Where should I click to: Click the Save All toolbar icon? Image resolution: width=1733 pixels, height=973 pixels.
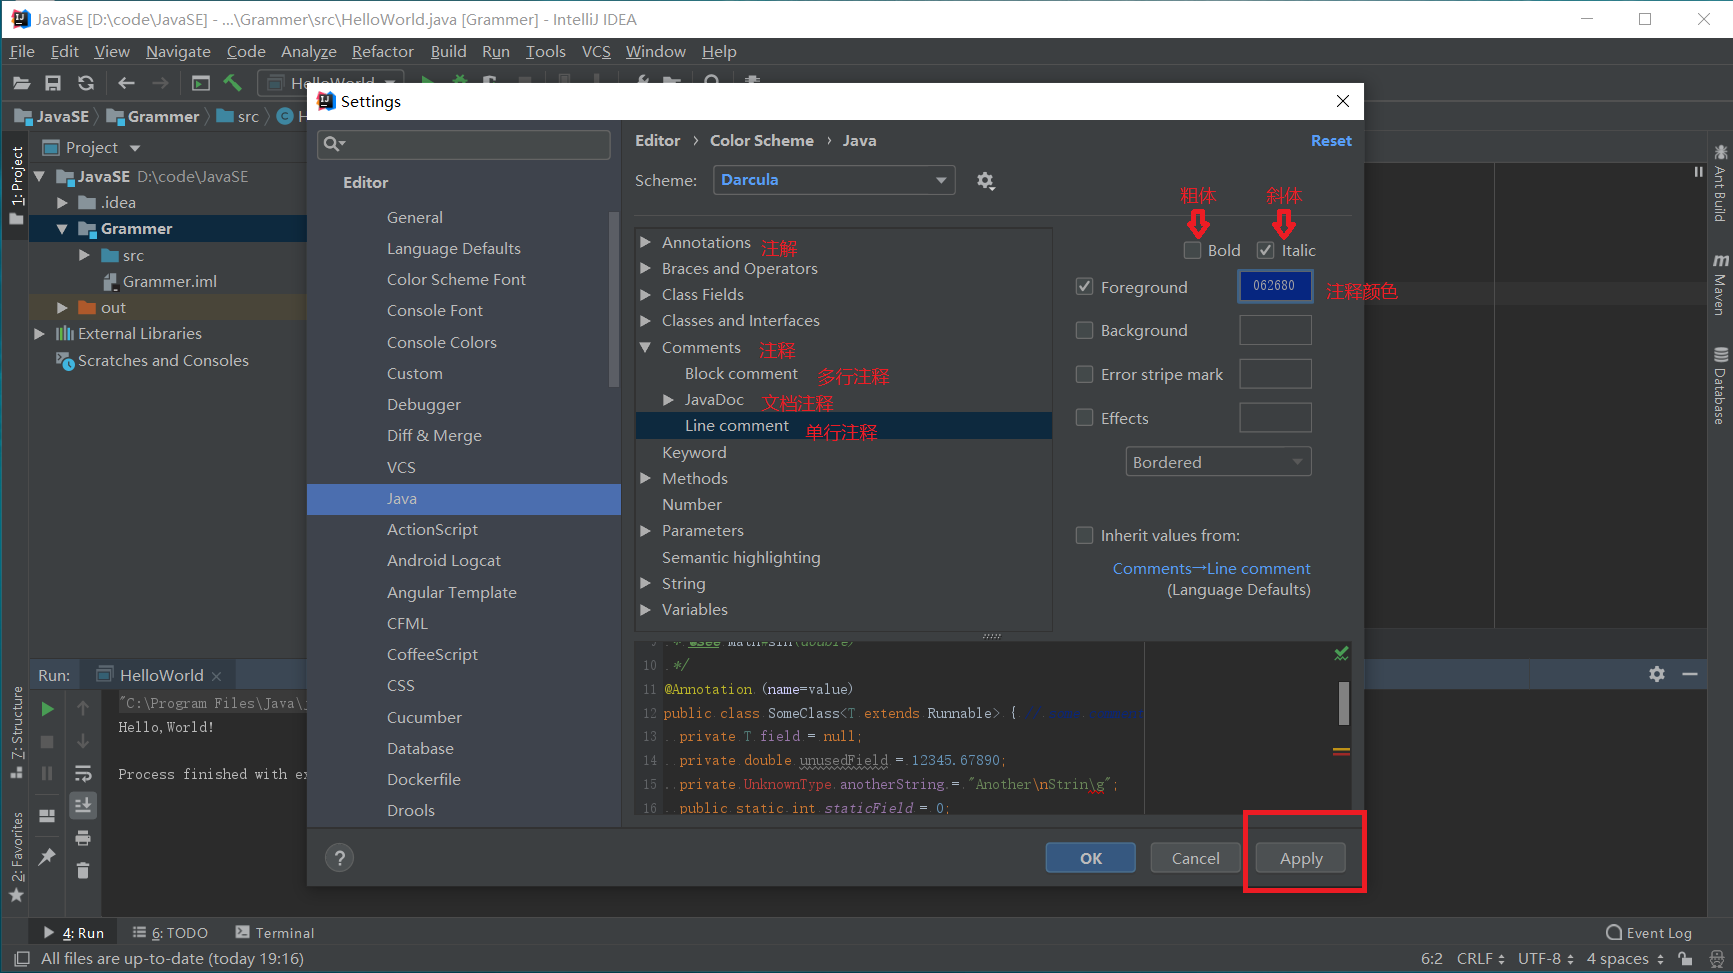coord(53,83)
